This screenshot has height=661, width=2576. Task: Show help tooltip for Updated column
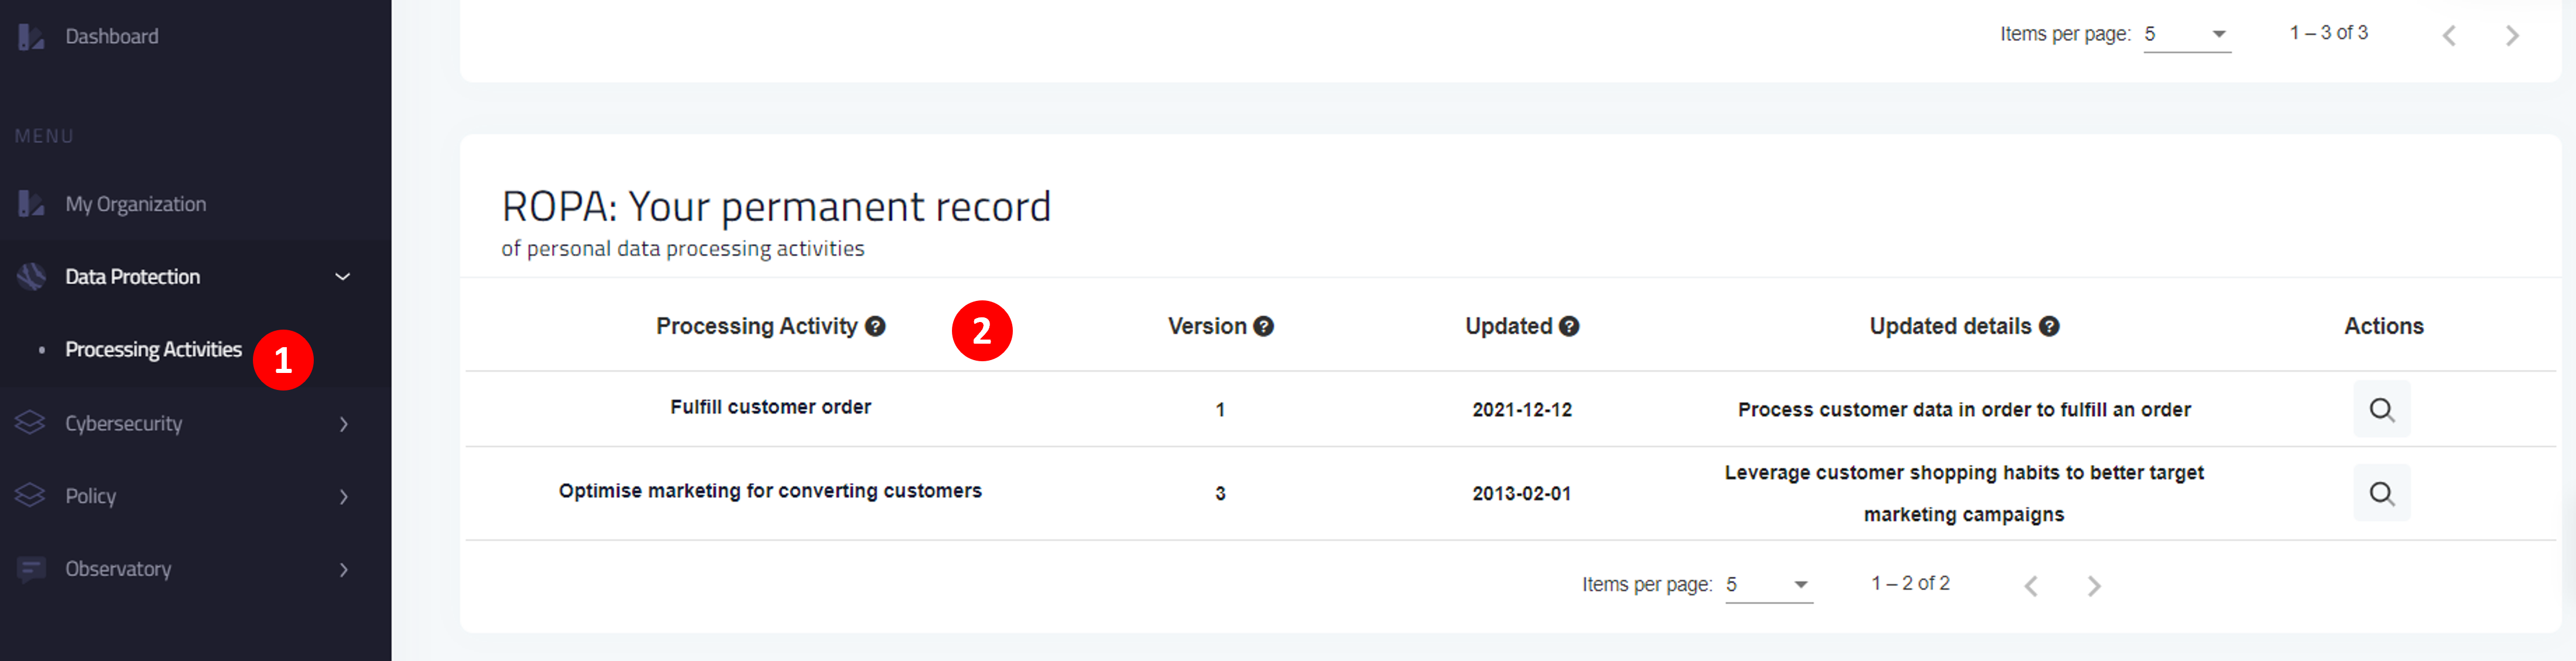[1569, 326]
